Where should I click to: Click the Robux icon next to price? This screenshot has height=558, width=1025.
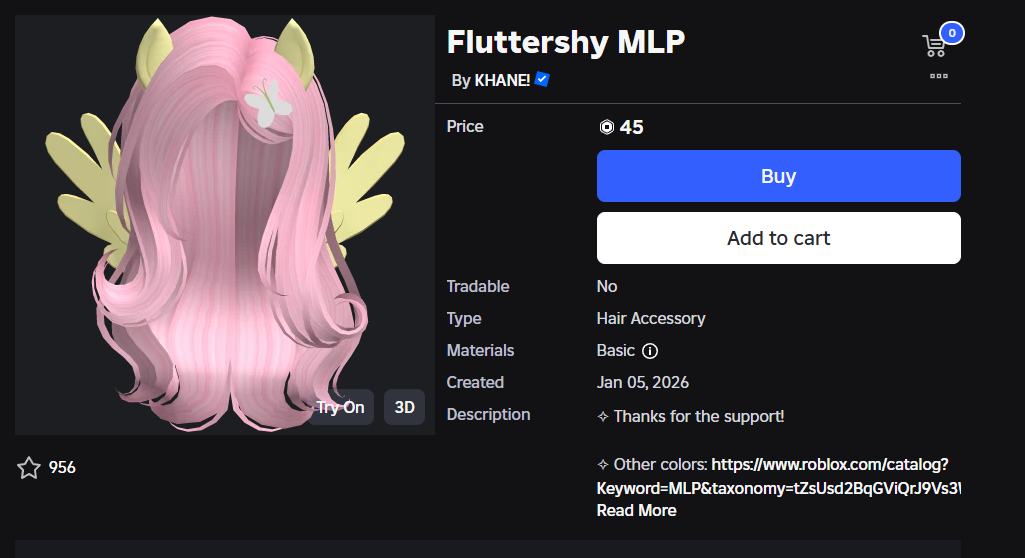point(606,127)
